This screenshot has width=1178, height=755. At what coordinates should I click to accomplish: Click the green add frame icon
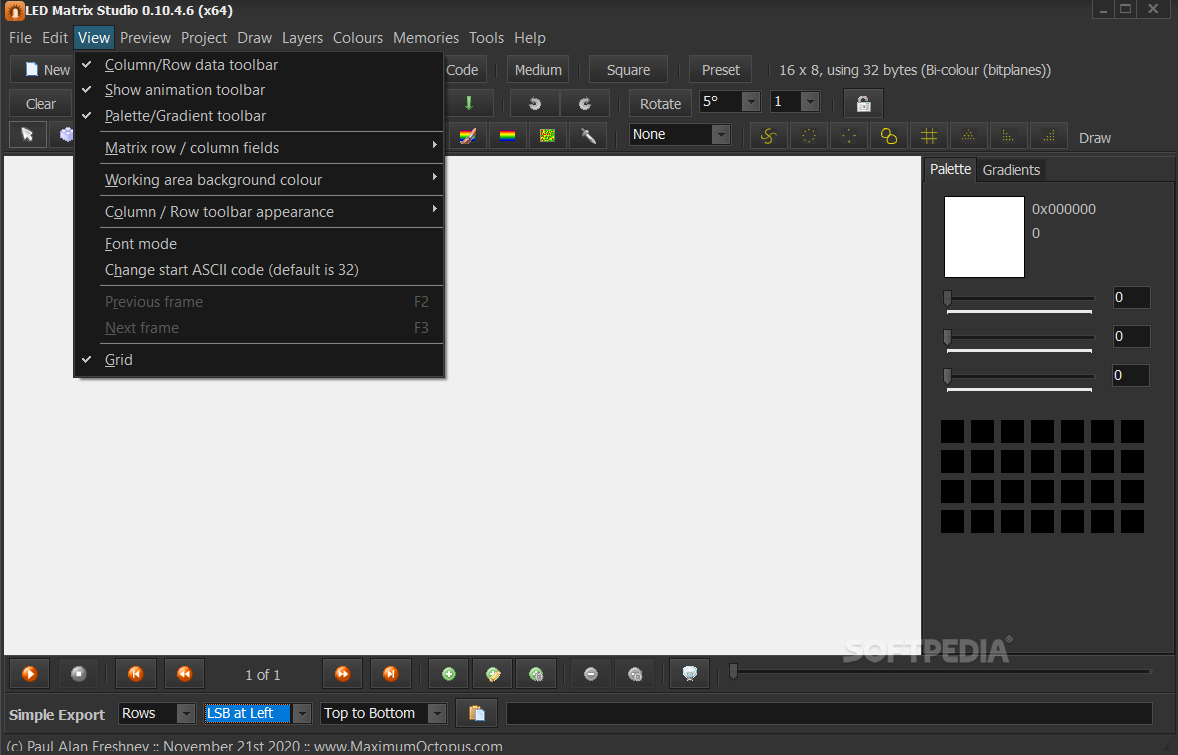[449, 674]
